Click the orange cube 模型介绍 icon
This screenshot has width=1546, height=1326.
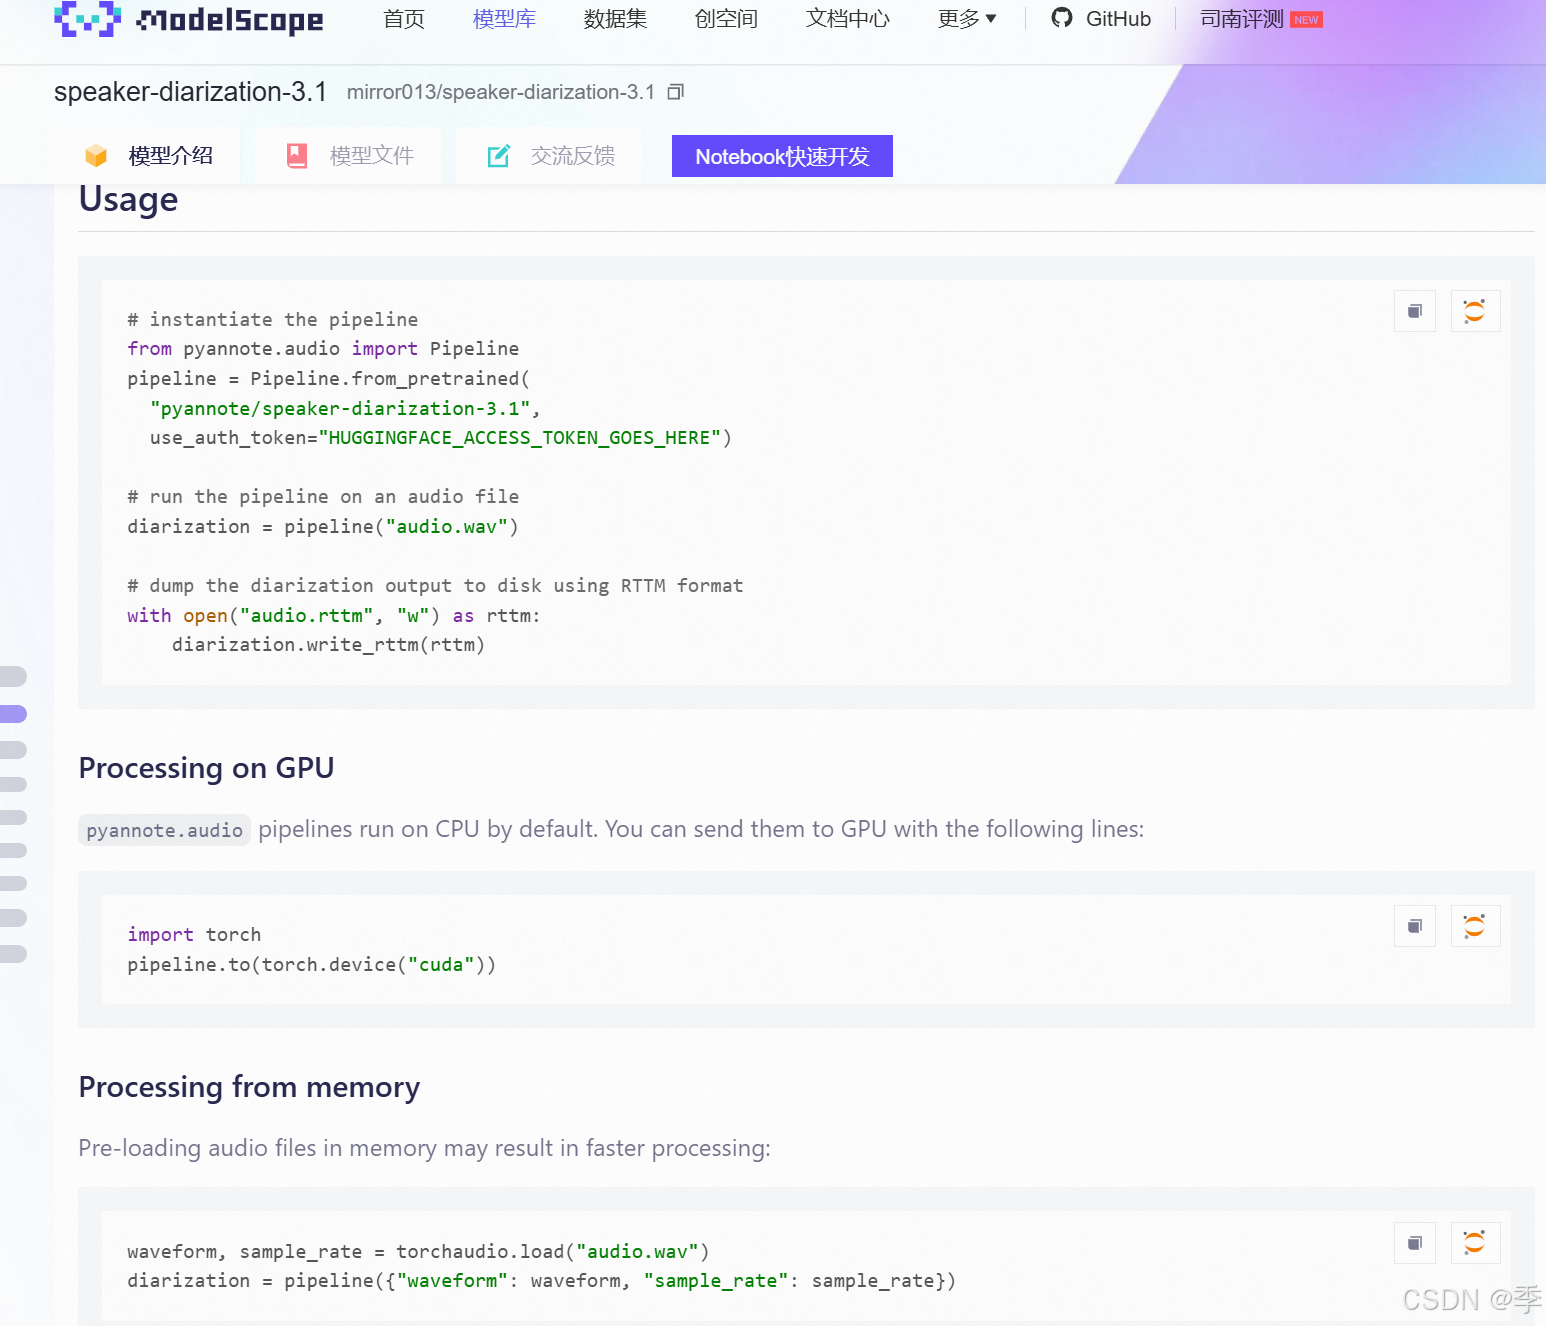96,156
